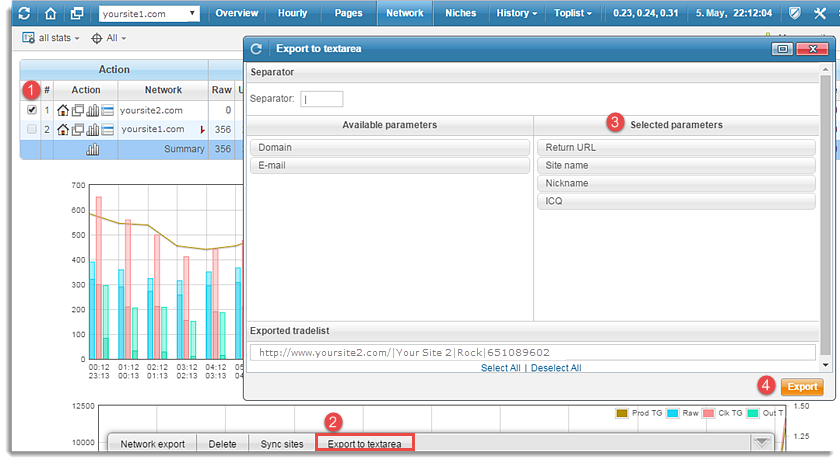Click the Deselect All link
This screenshot has height=463, width=840.
[x=555, y=368]
